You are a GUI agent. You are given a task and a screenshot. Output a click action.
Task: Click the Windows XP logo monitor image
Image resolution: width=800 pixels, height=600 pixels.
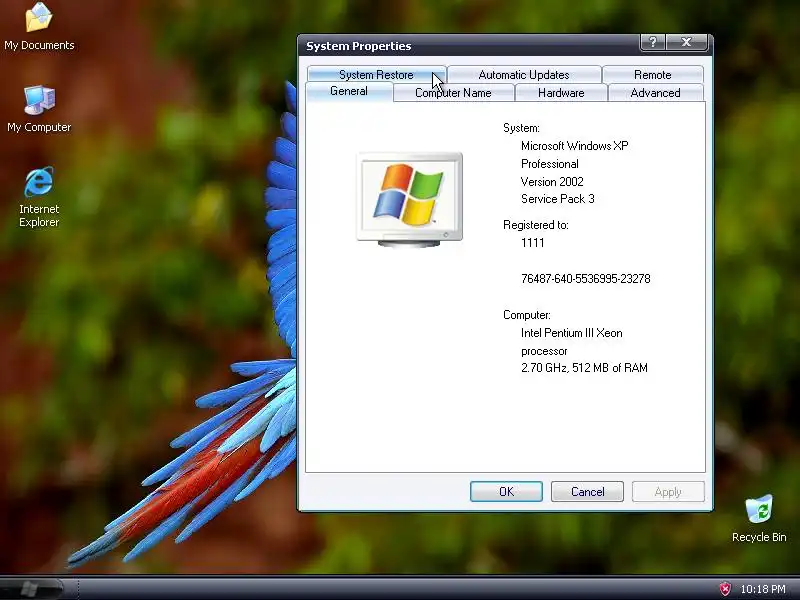tap(409, 199)
